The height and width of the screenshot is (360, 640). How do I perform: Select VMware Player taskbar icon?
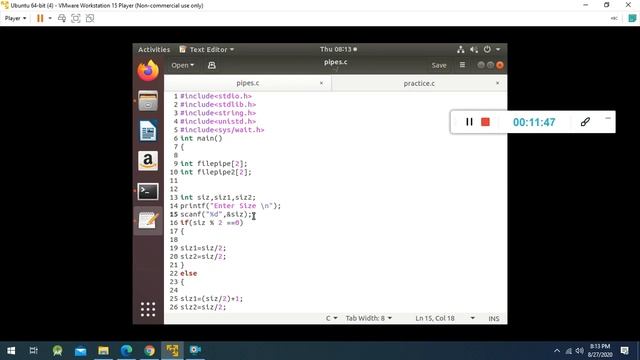click(172, 350)
